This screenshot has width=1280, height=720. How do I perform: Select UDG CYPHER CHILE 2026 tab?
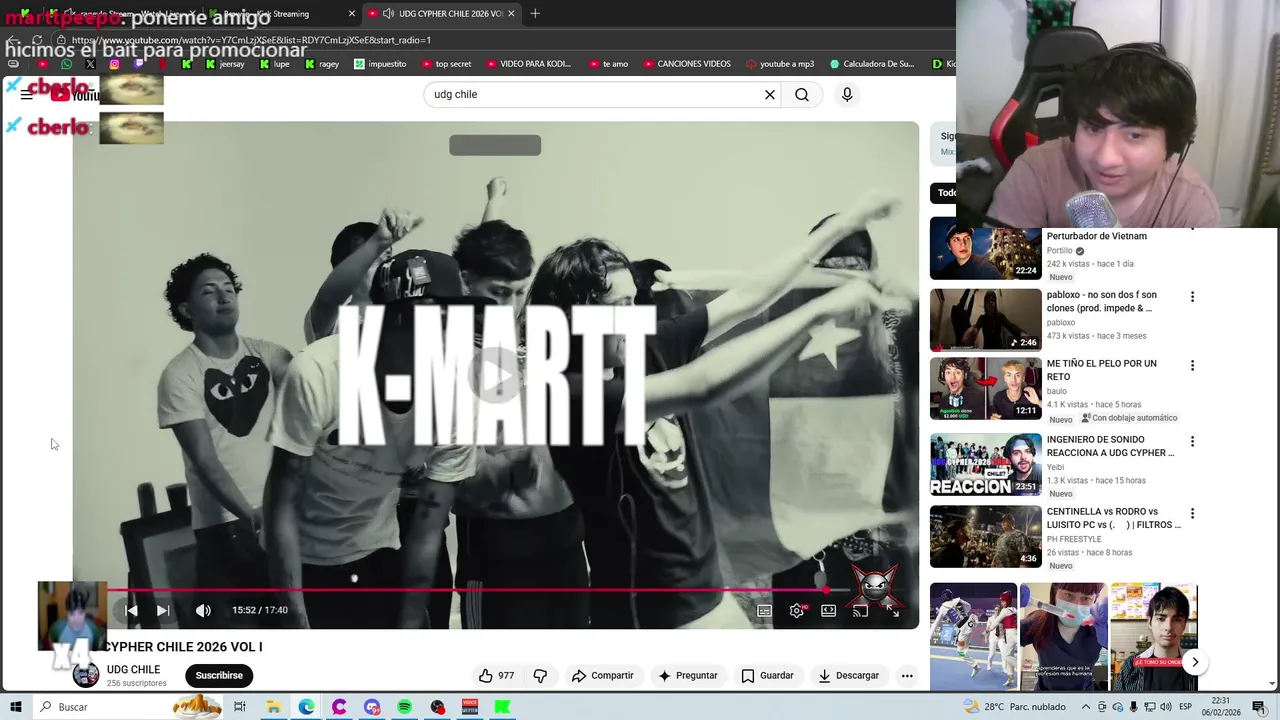pyautogui.click(x=441, y=14)
